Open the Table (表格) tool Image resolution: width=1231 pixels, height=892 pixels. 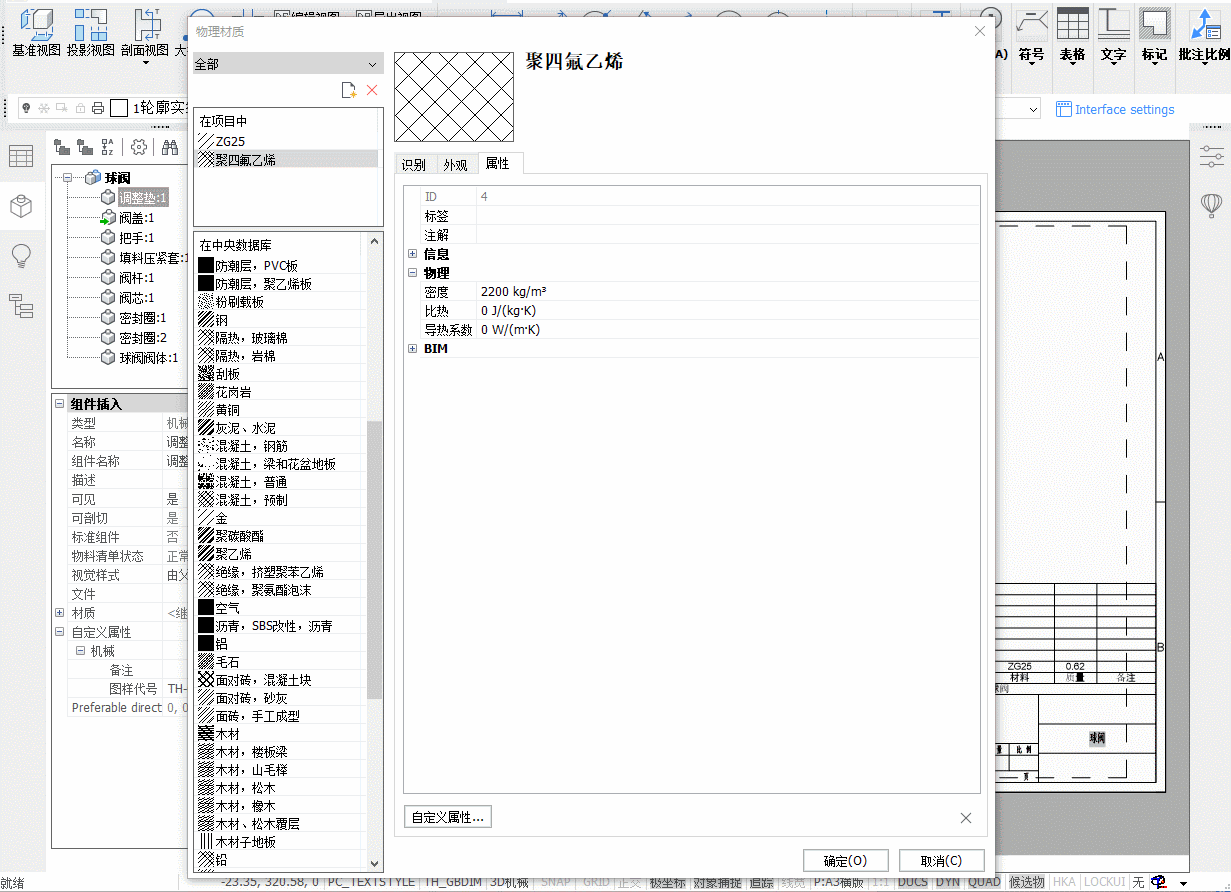(1072, 30)
